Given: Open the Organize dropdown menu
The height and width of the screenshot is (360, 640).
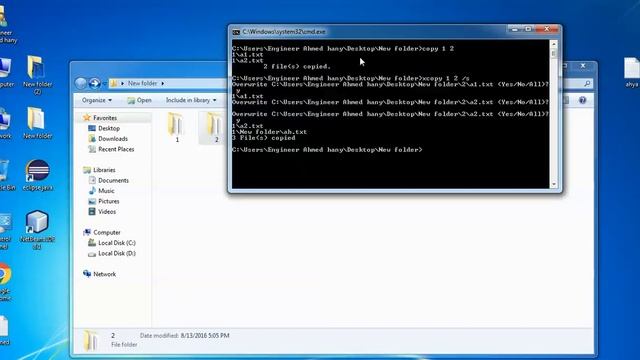Looking at the screenshot, I should coord(97,100).
